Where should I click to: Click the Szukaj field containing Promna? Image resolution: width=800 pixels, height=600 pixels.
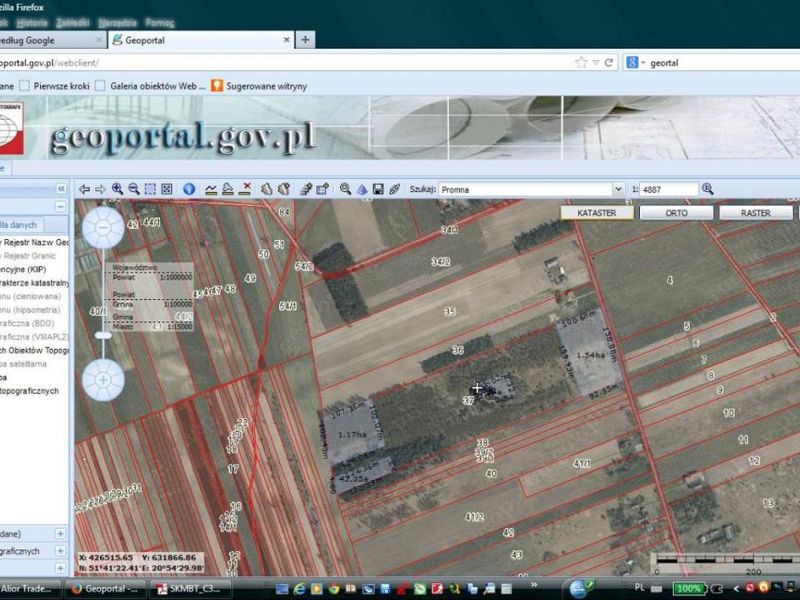(526, 189)
